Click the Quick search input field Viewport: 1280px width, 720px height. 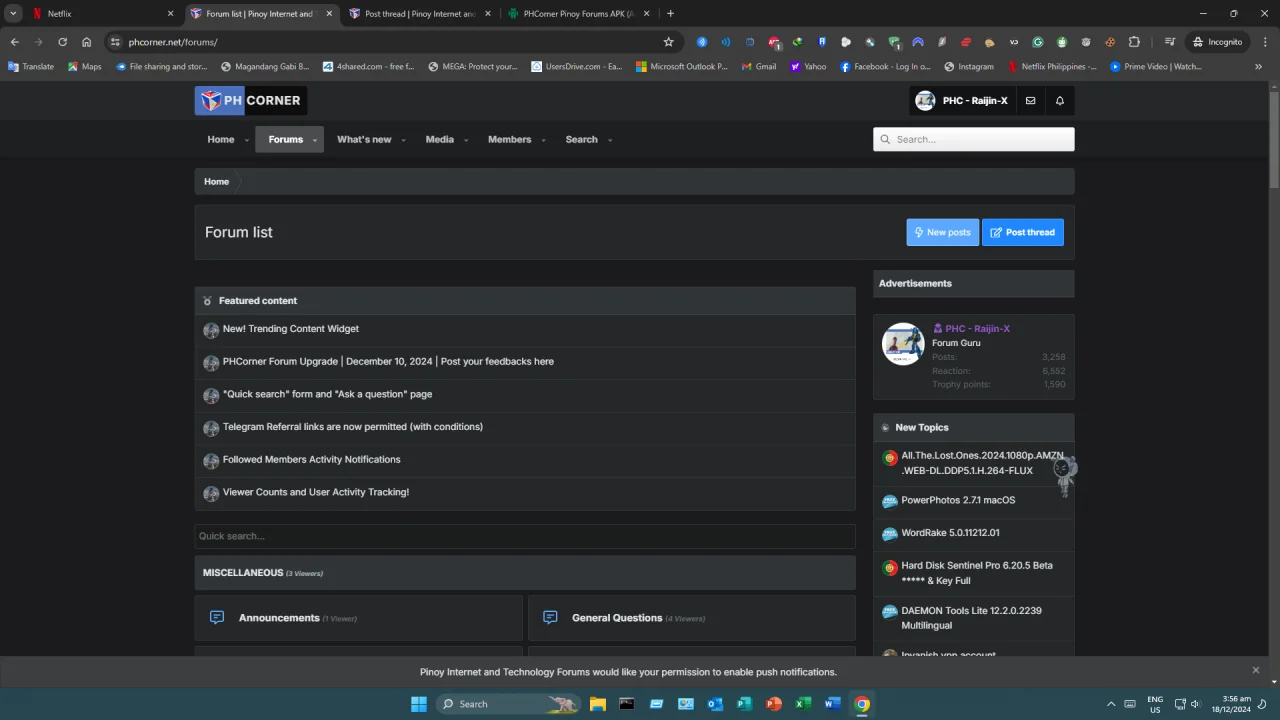tap(525, 536)
